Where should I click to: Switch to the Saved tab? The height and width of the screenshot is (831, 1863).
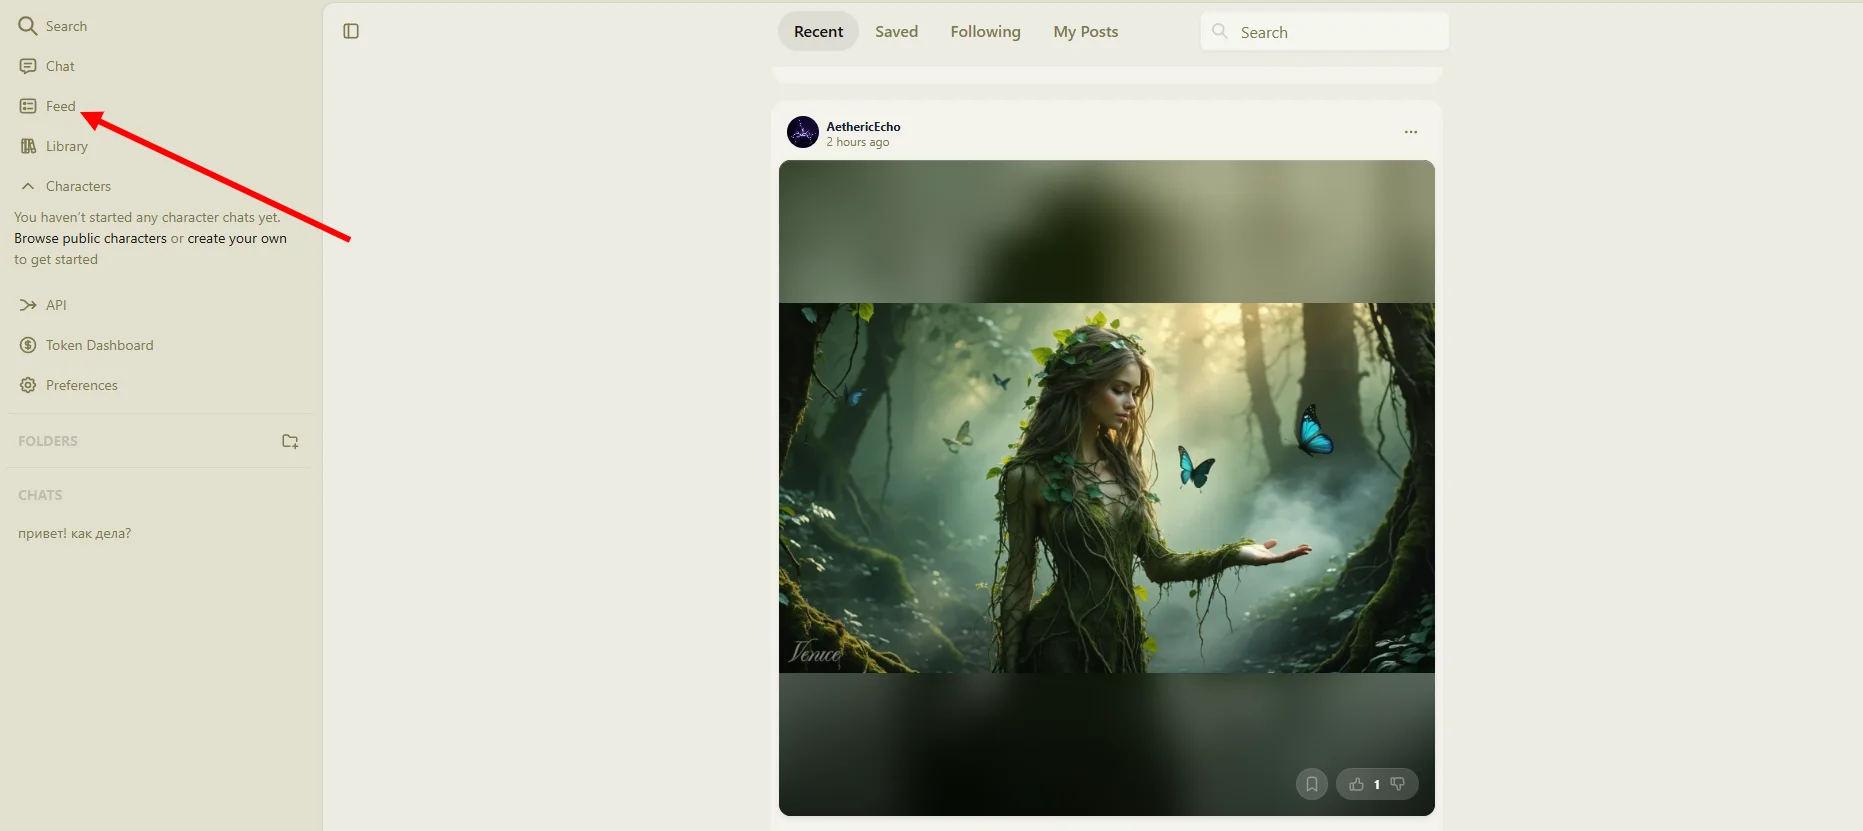coord(896,32)
